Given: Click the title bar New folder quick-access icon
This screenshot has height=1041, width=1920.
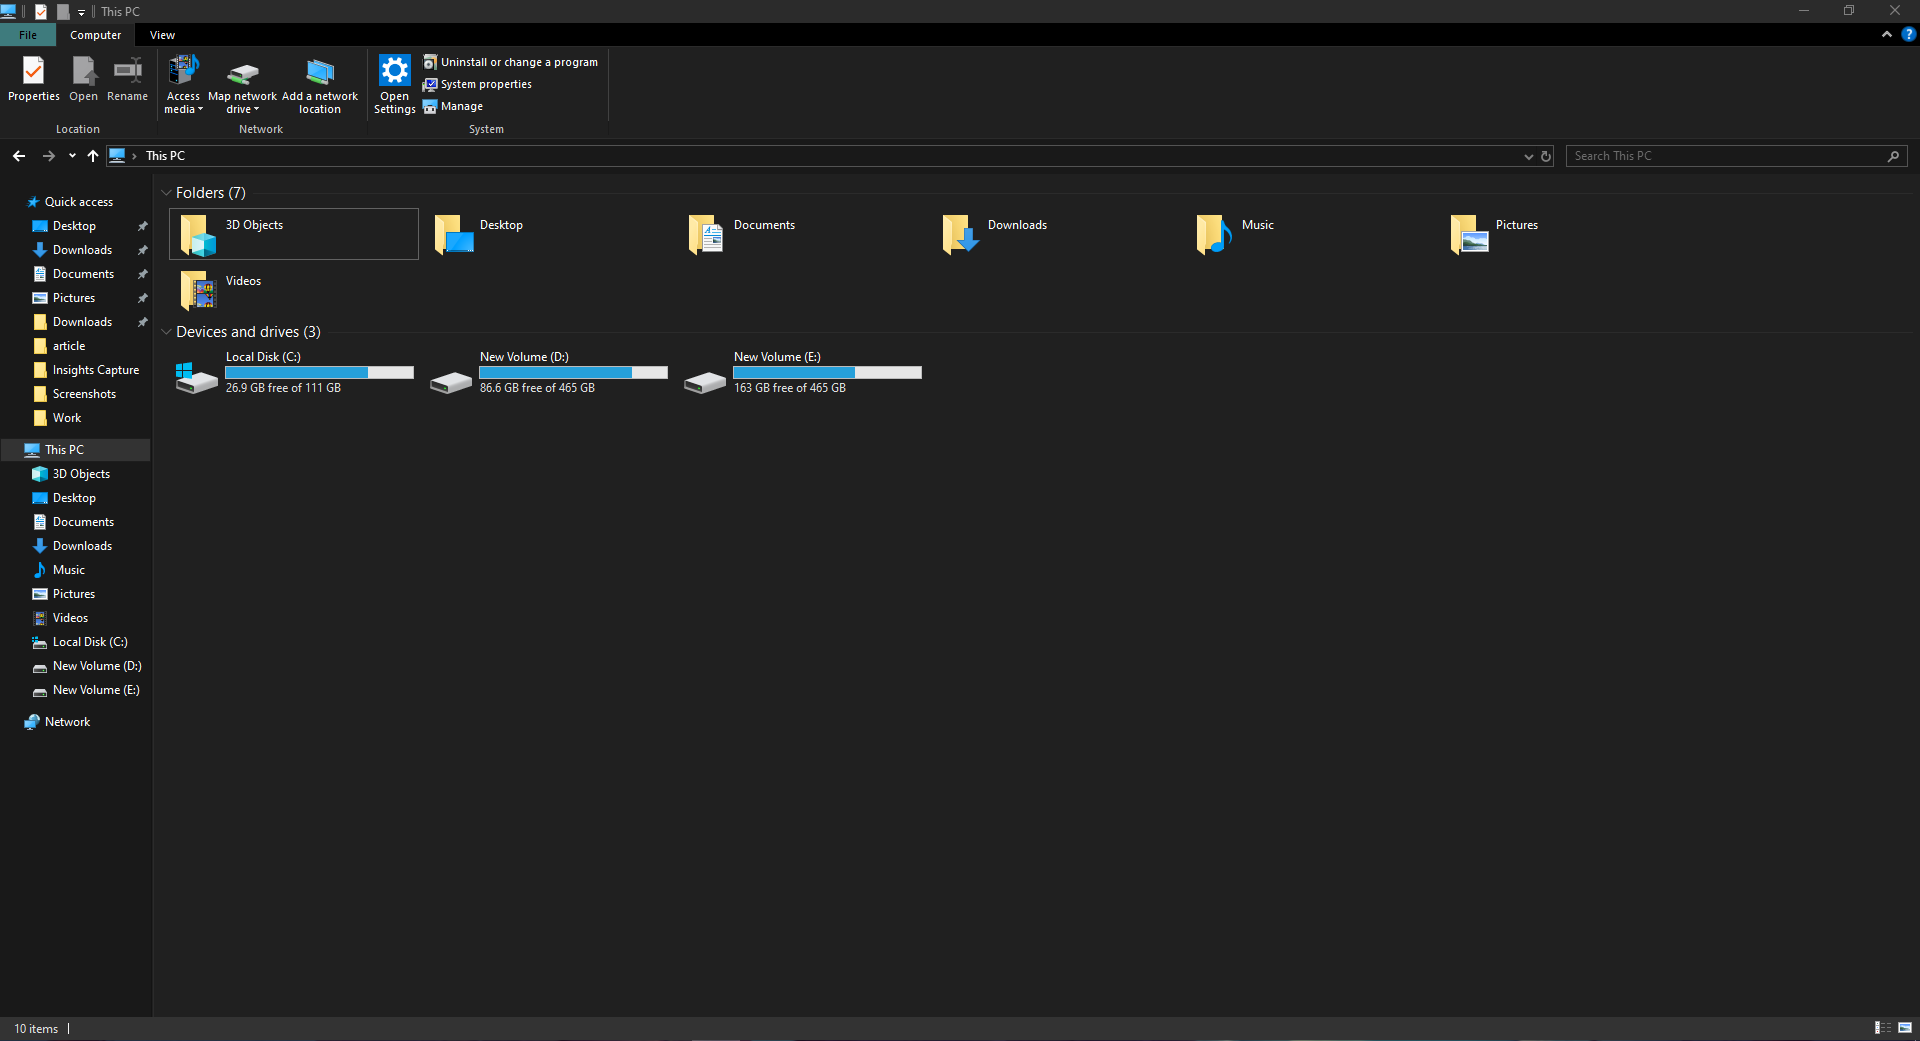Looking at the screenshot, I should click(63, 12).
